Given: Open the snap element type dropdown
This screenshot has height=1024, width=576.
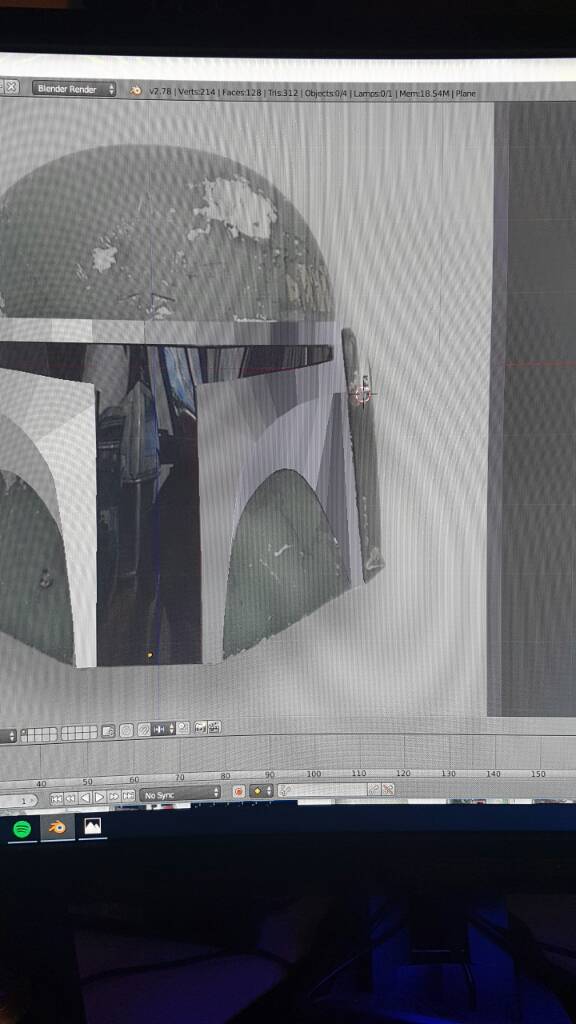Looking at the screenshot, I should 163,729.
